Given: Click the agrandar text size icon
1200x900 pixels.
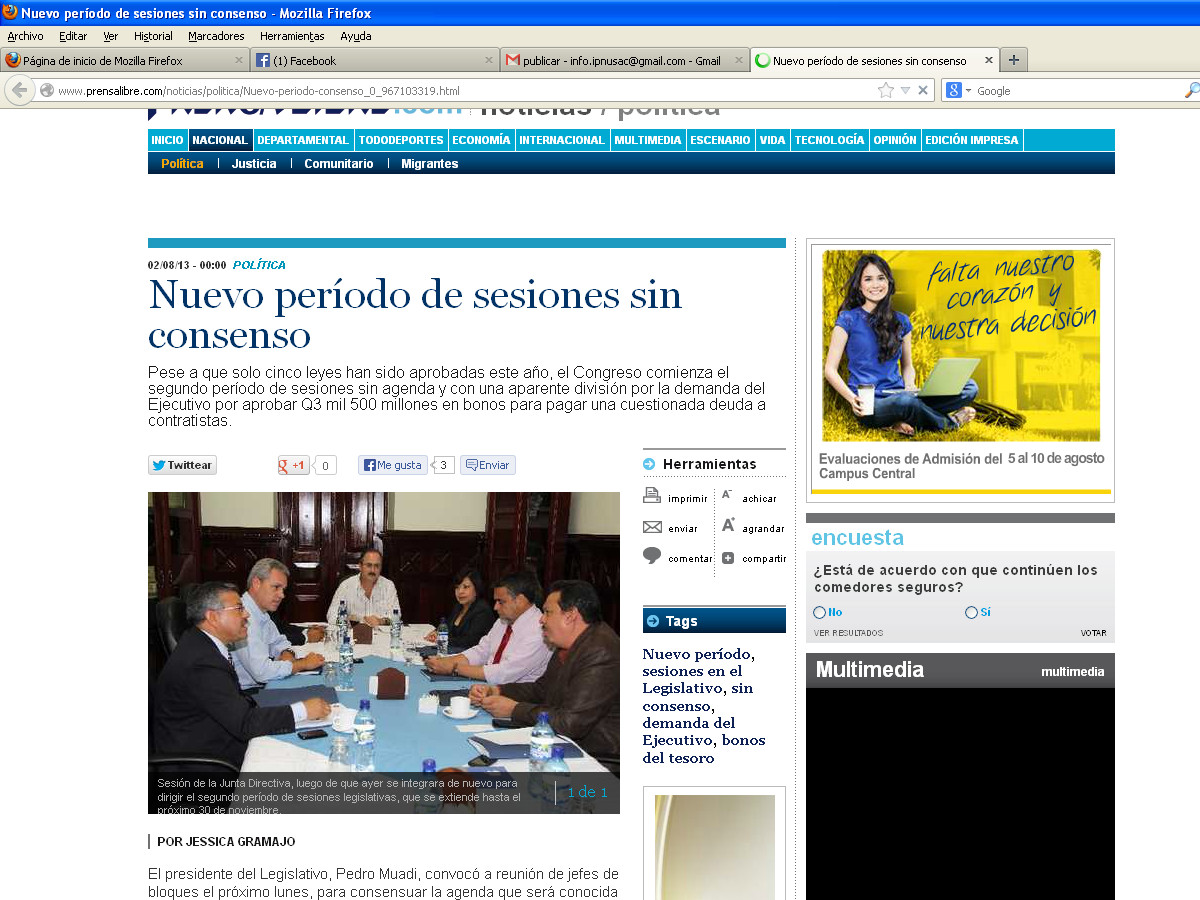Looking at the screenshot, I should 728,526.
